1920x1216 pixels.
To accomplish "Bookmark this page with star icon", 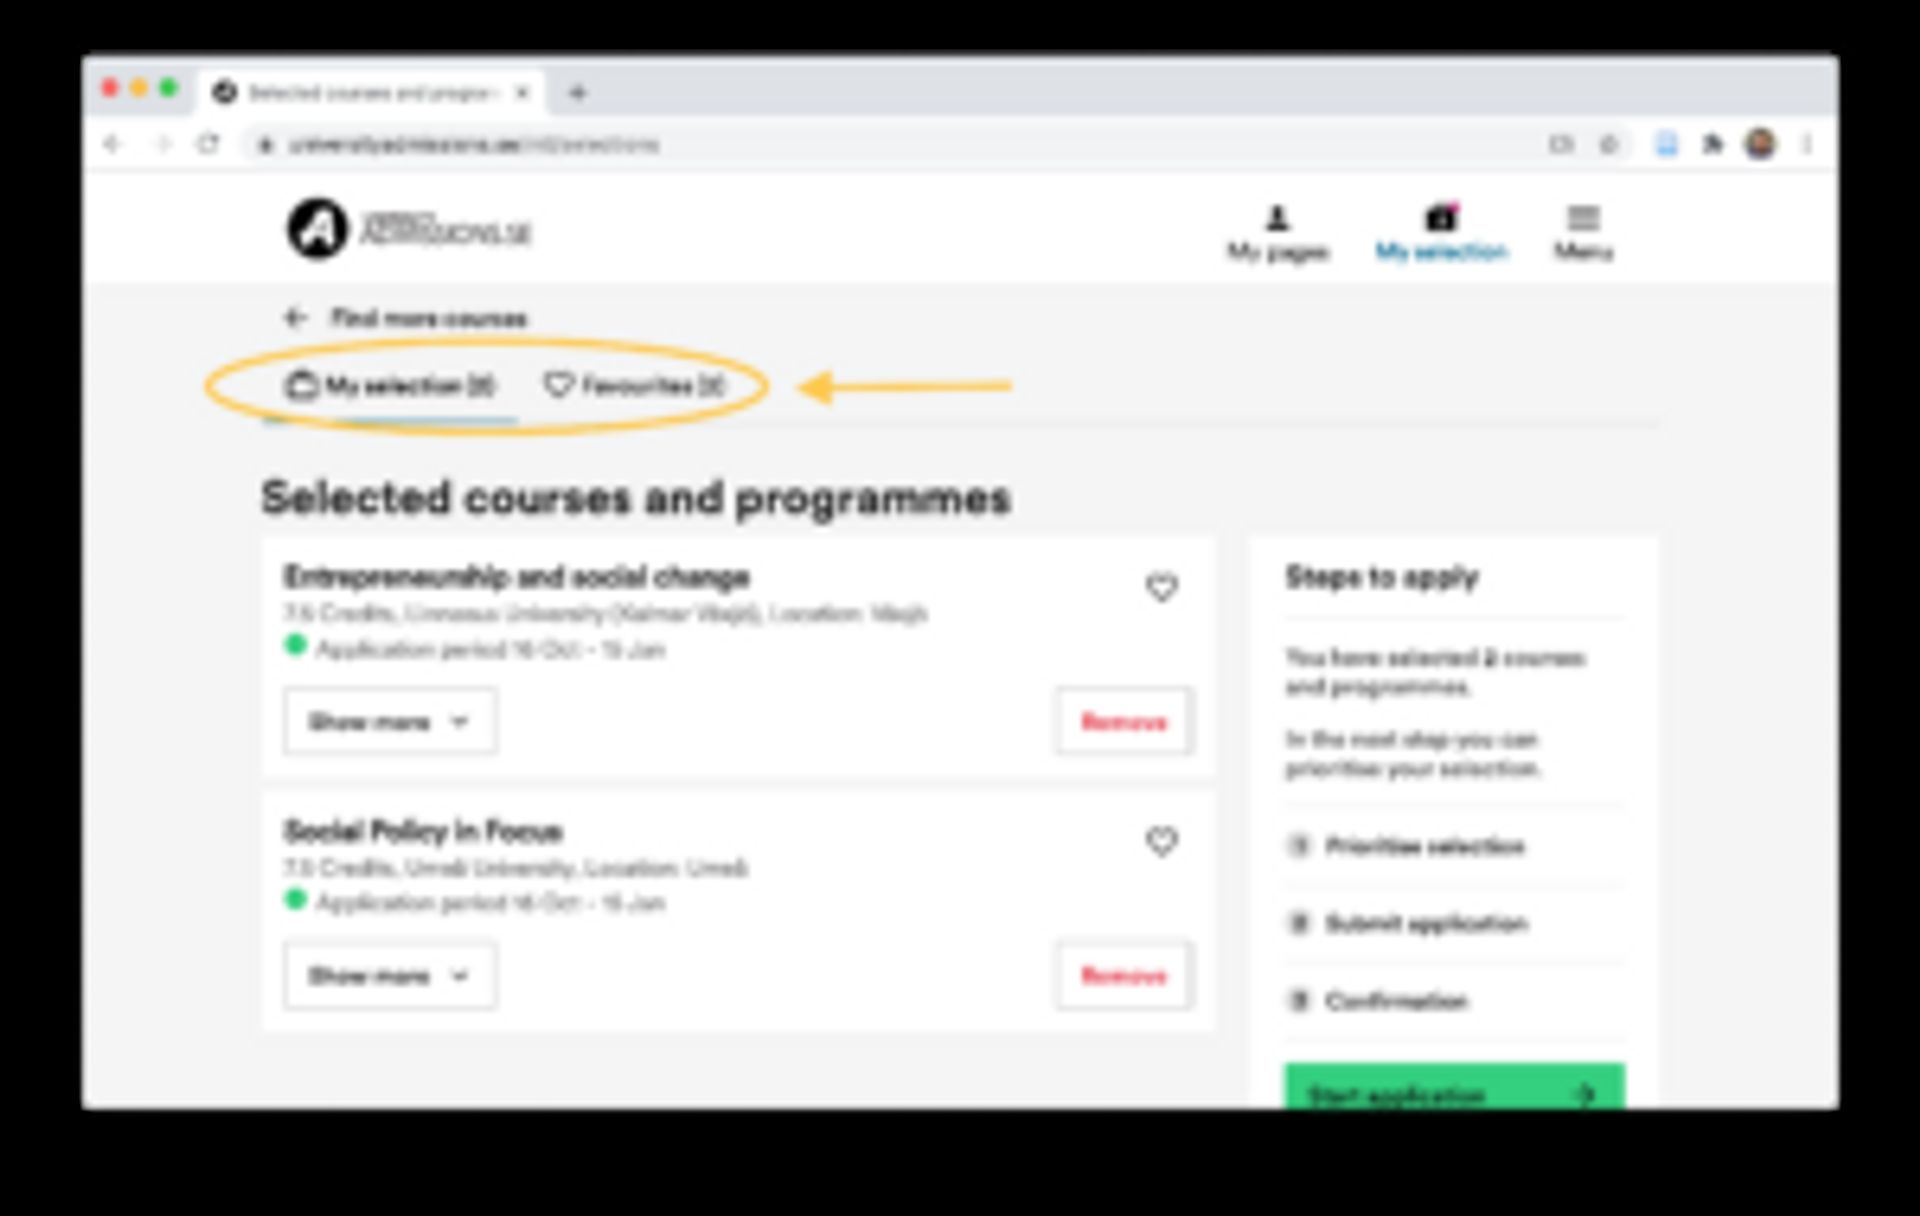I will 1609,145.
